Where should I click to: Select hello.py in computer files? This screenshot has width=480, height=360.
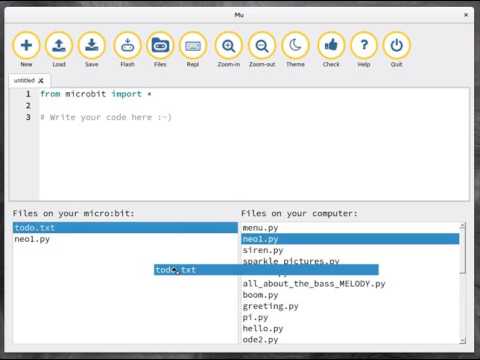click(350, 328)
